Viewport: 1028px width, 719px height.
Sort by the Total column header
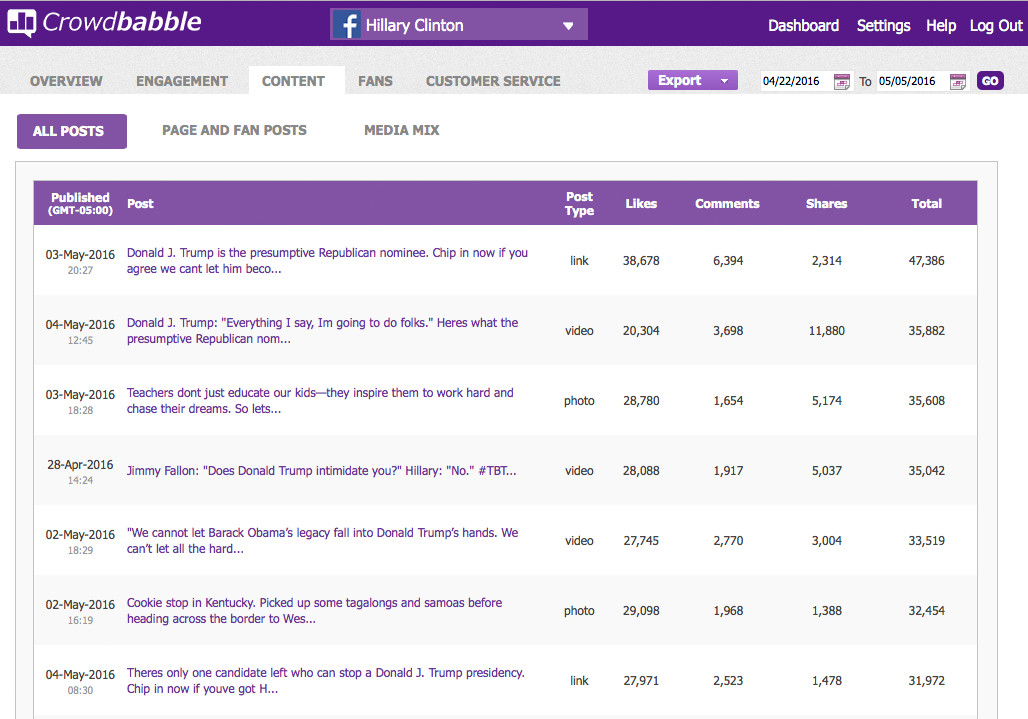click(926, 204)
